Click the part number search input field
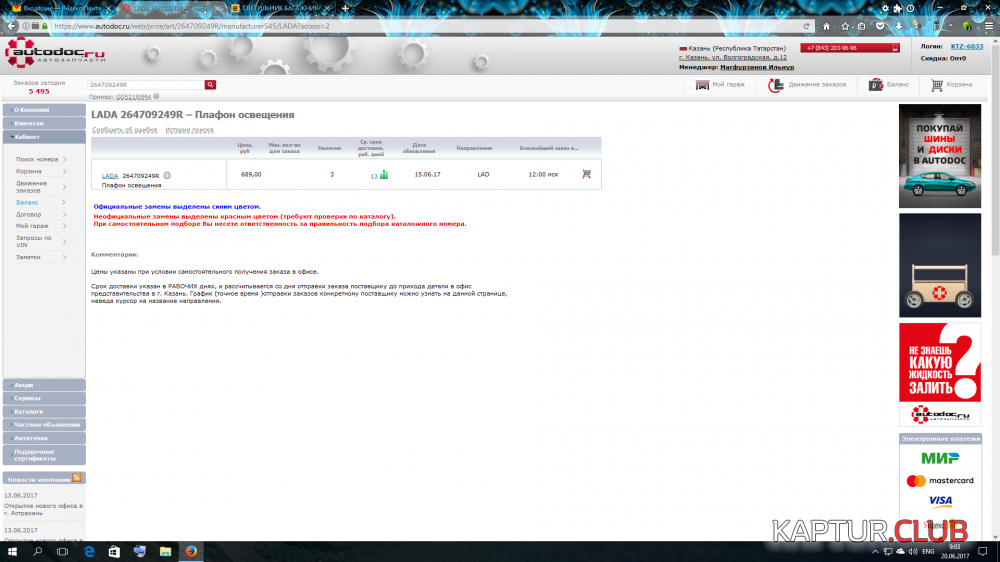Image resolution: width=1000 pixels, height=562 pixels. click(x=145, y=85)
